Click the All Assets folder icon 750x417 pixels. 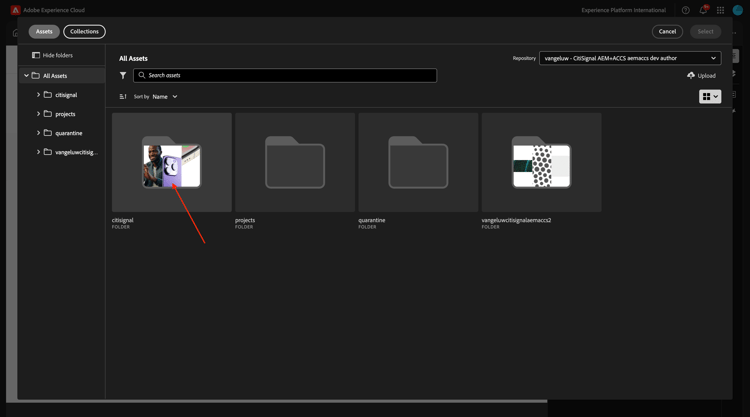pyautogui.click(x=35, y=76)
